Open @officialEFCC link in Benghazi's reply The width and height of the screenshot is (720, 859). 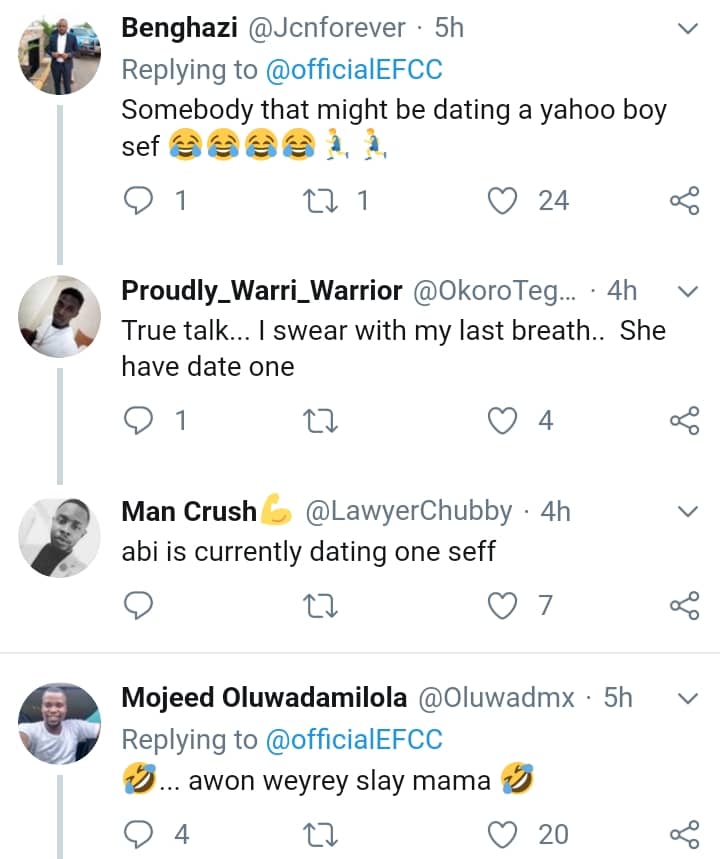pyautogui.click(x=352, y=69)
